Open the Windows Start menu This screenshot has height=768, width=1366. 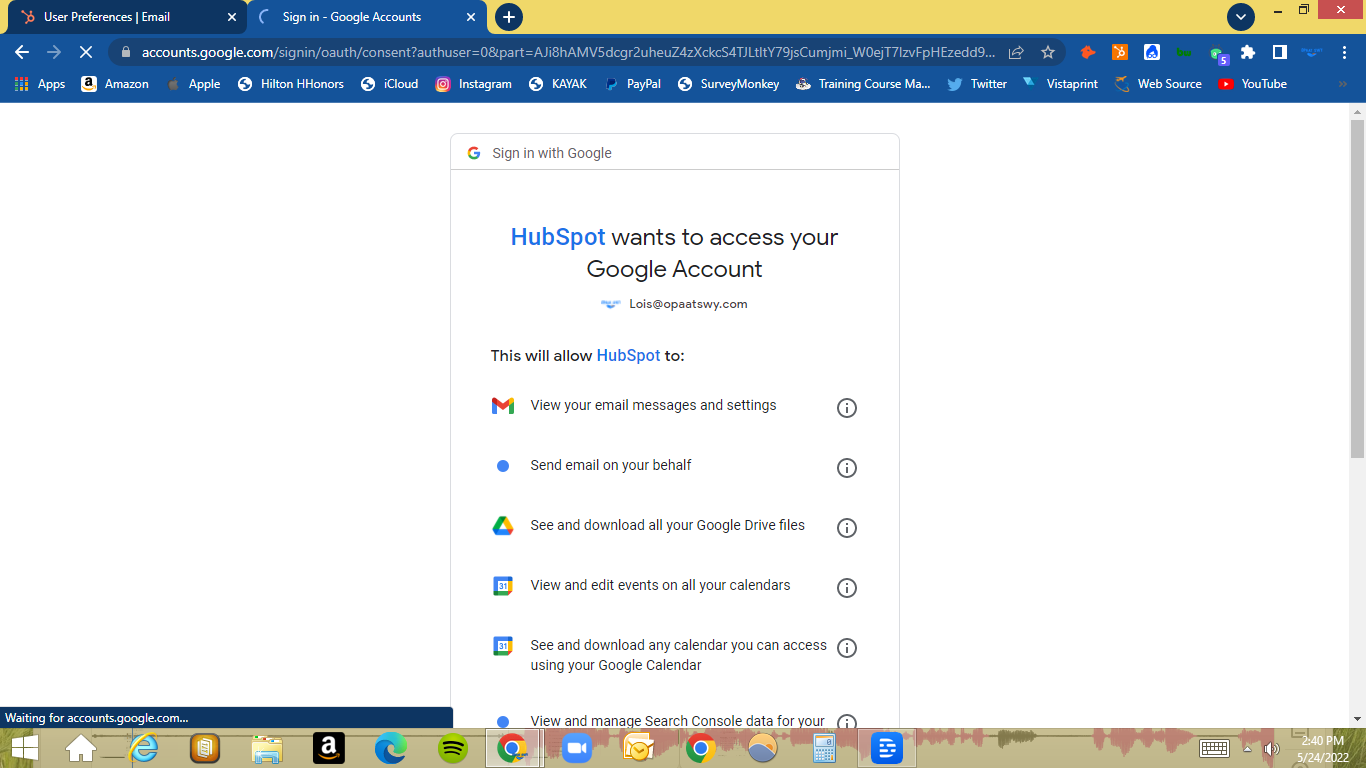(24, 747)
